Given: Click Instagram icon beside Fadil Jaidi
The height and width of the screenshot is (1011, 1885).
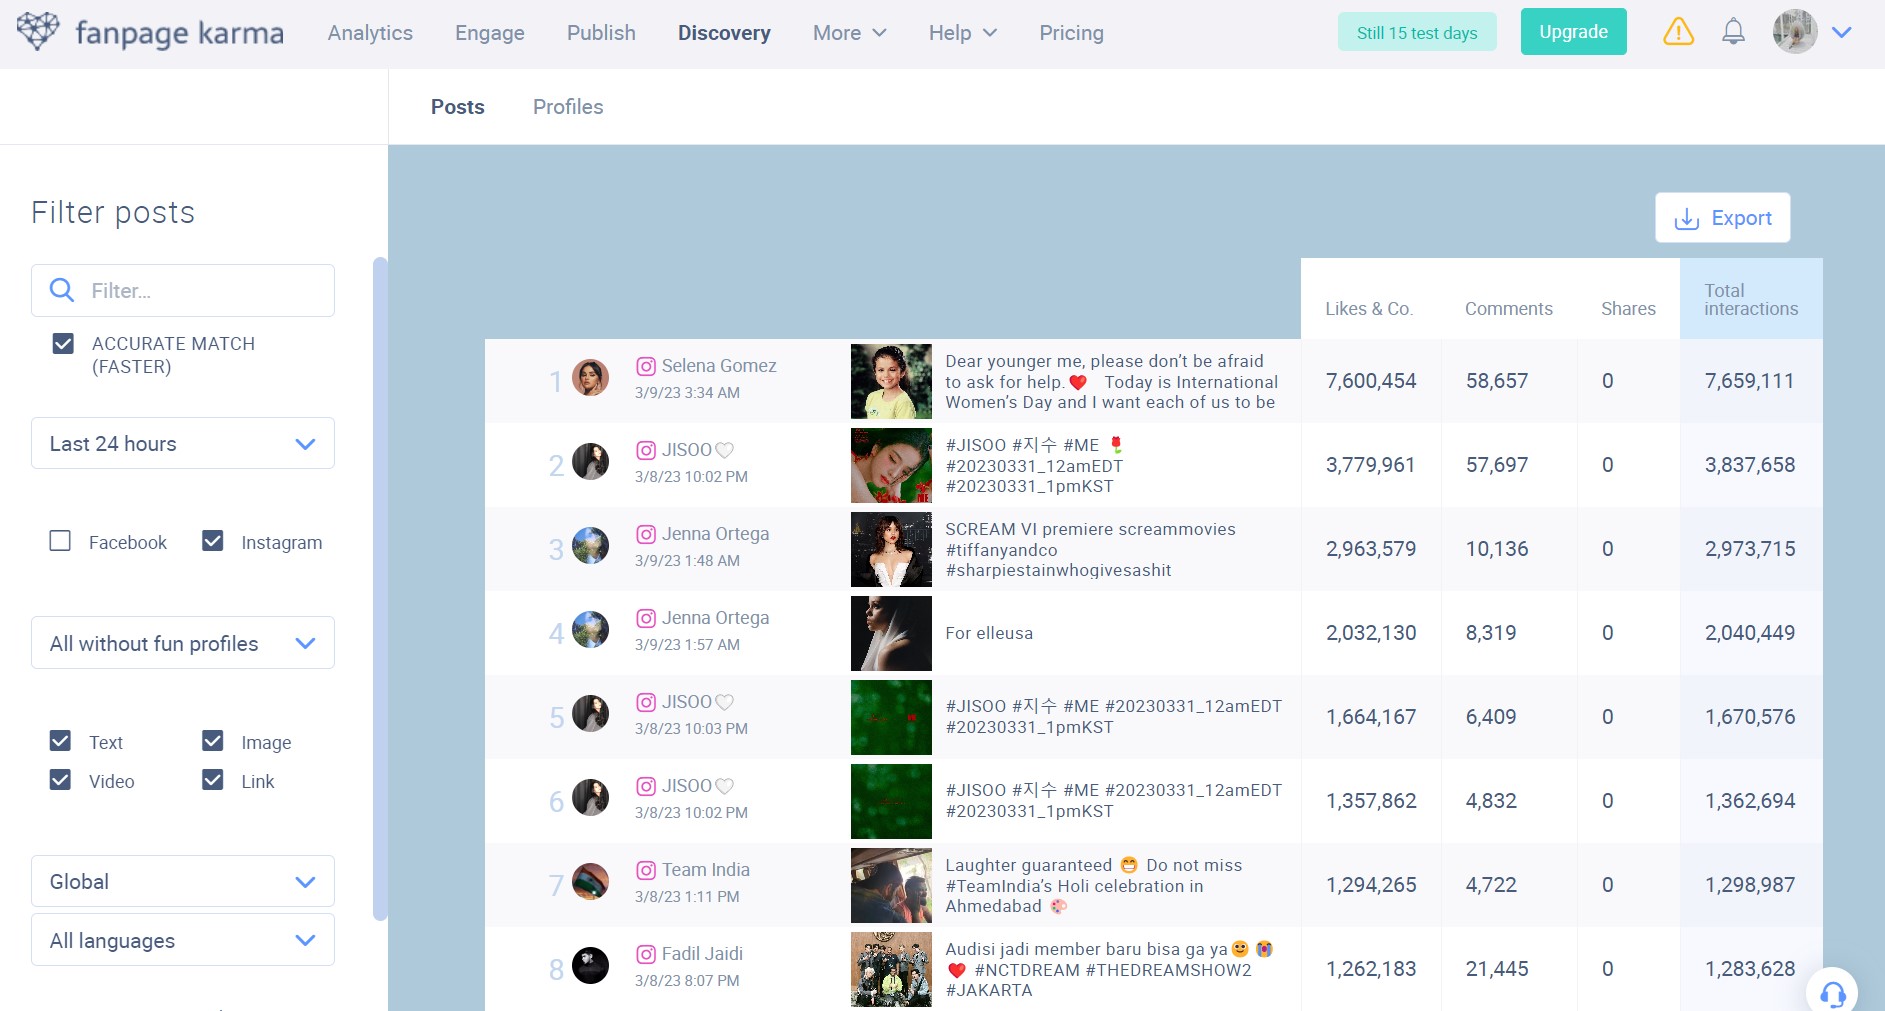Looking at the screenshot, I should tap(646, 954).
